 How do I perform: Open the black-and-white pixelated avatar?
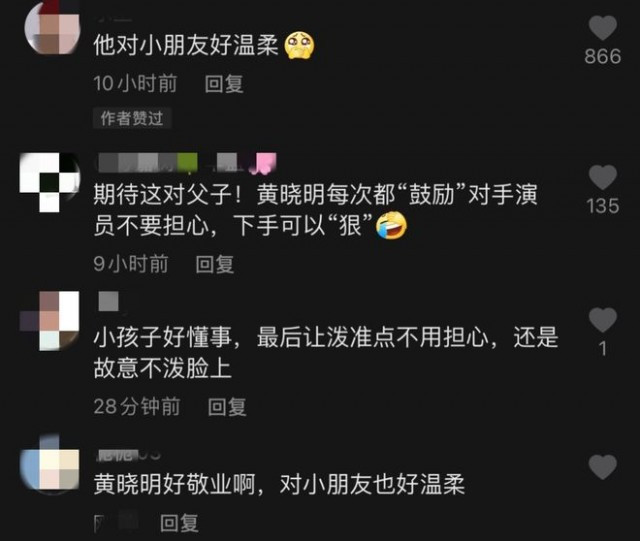(49, 182)
